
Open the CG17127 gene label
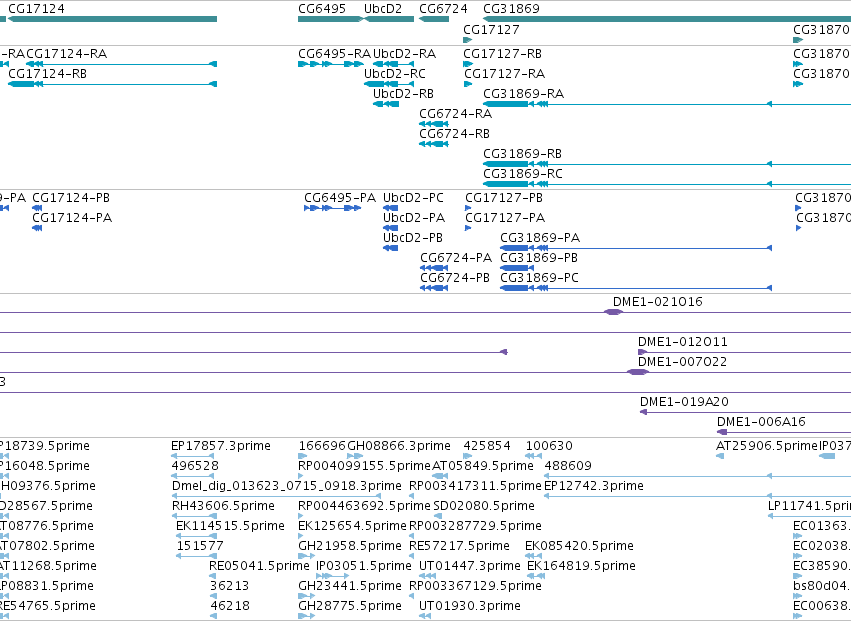[x=491, y=30]
